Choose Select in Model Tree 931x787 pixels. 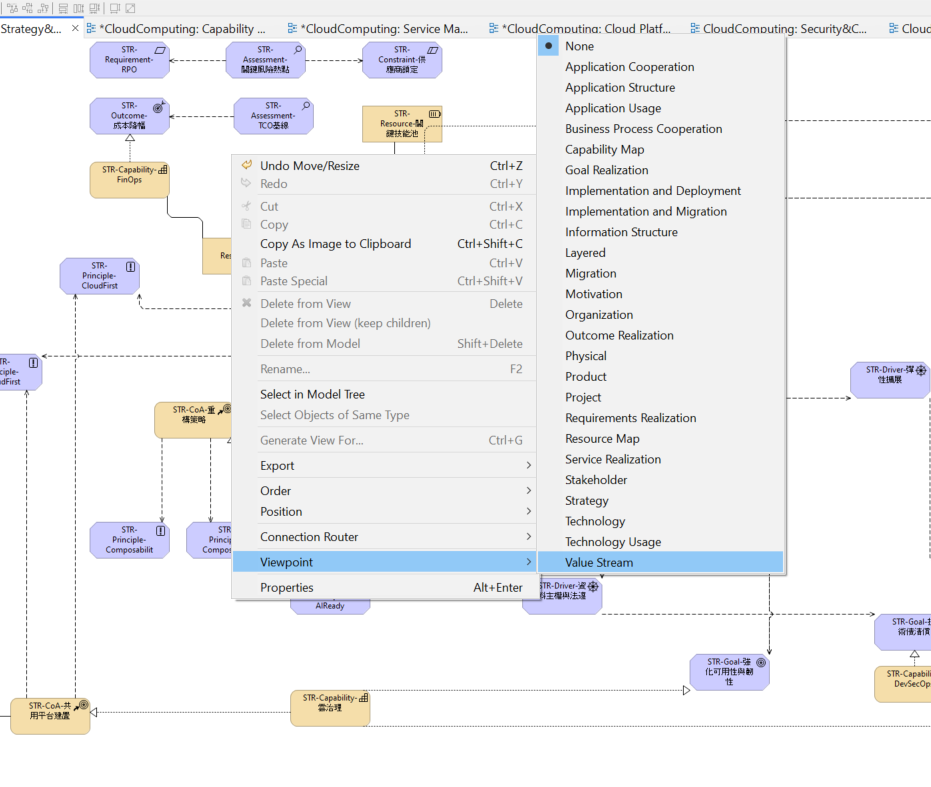384,394
